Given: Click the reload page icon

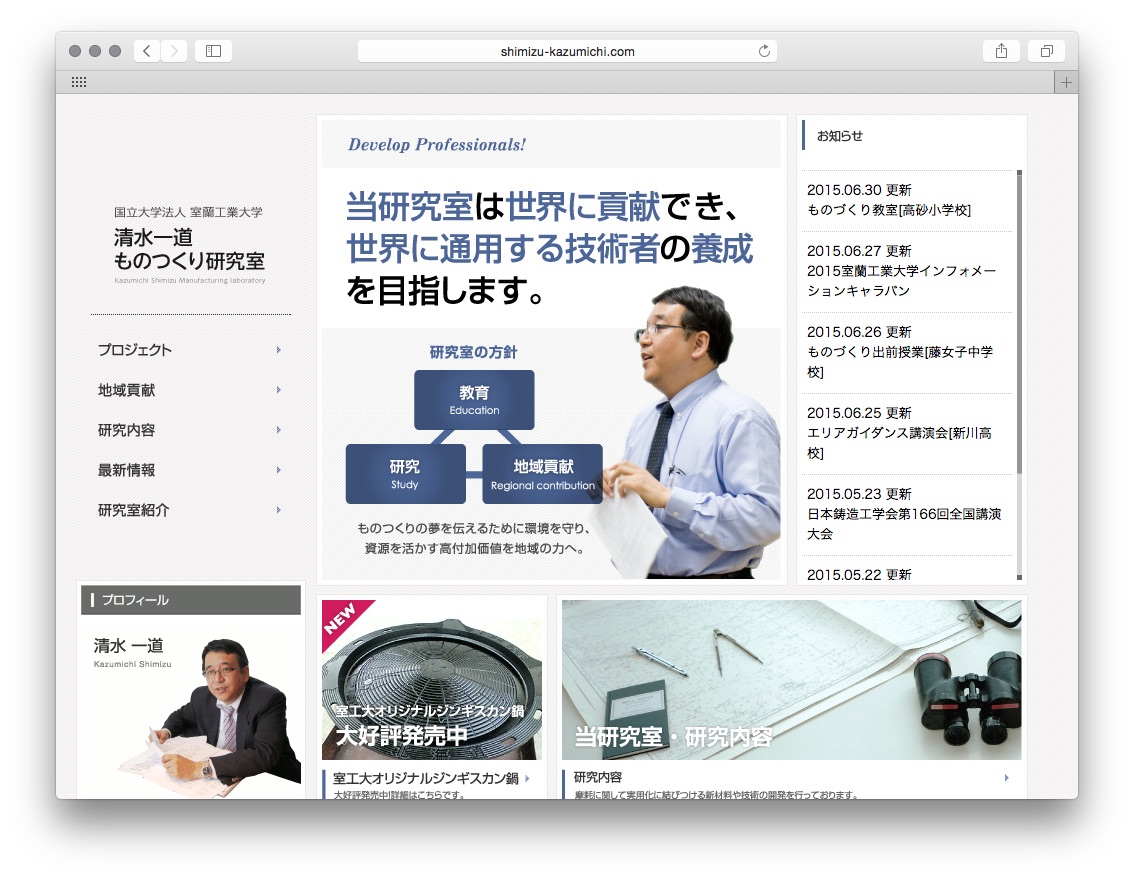Looking at the screenshot, I should (x=765, y=51).
